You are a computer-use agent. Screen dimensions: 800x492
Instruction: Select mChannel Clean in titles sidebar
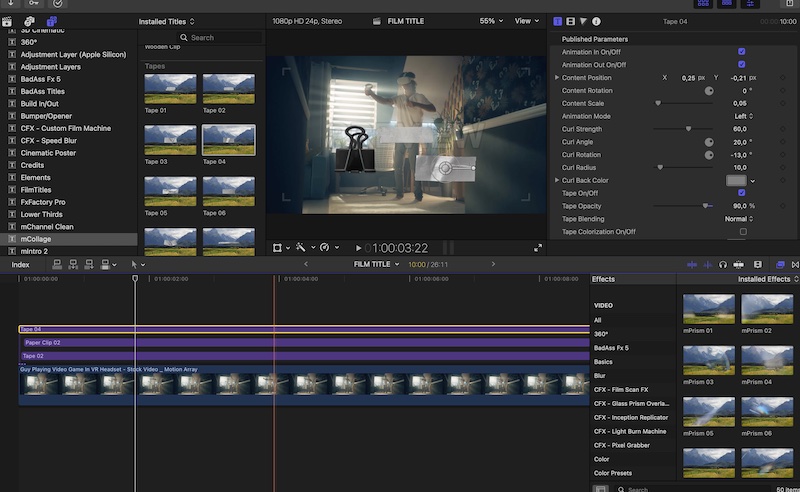[x=47, y=227]
